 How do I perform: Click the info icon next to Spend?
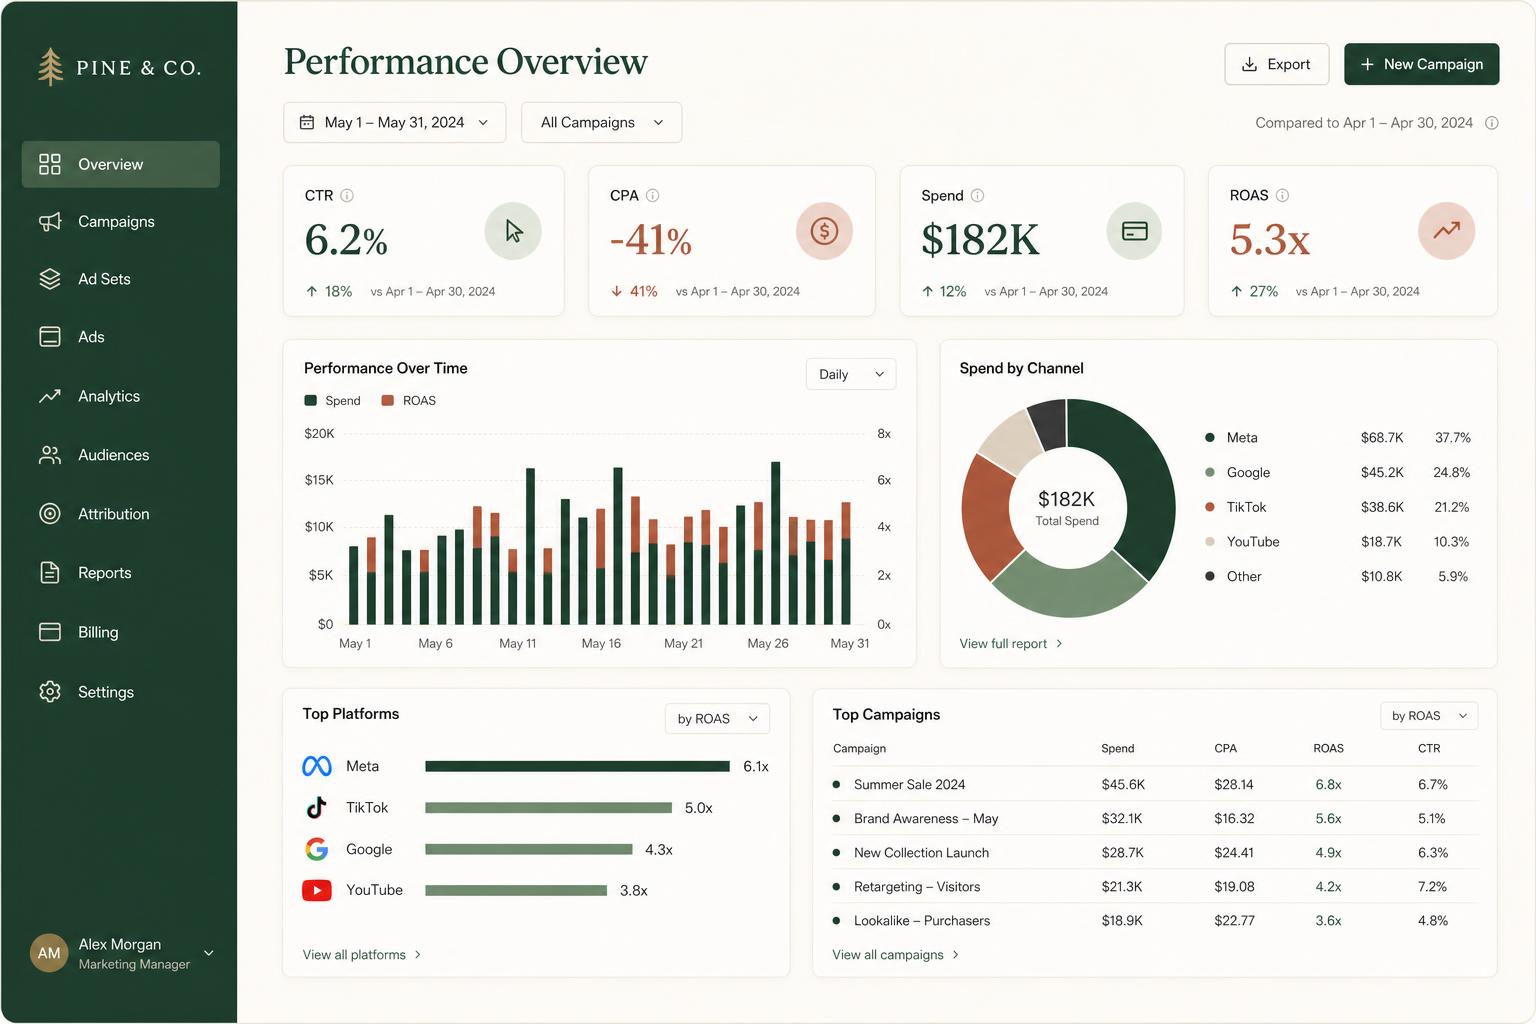pyautogui.click(x=978, y=196)
